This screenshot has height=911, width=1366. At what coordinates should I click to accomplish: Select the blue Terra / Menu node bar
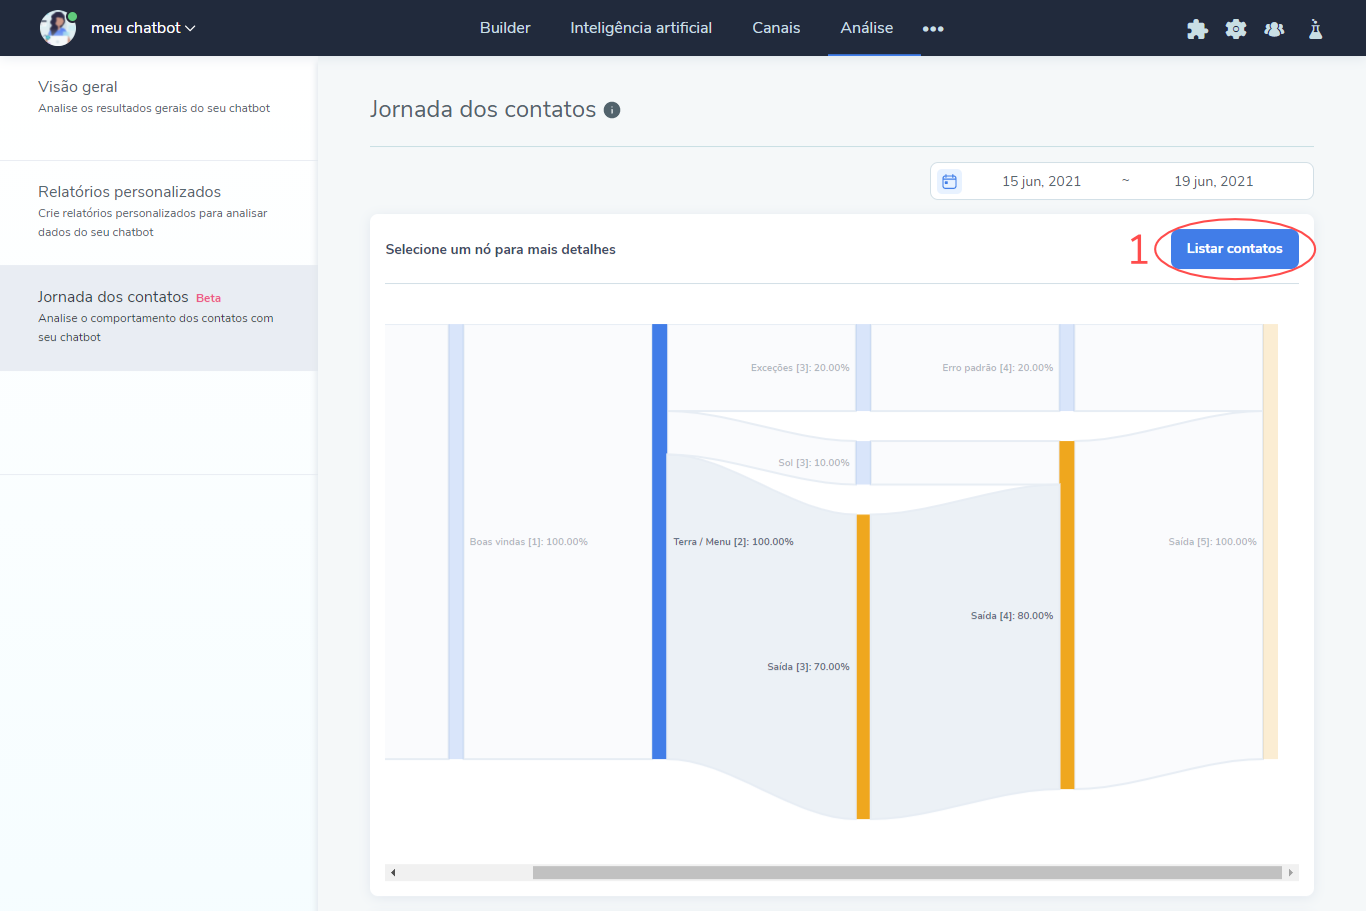point(659,541)
